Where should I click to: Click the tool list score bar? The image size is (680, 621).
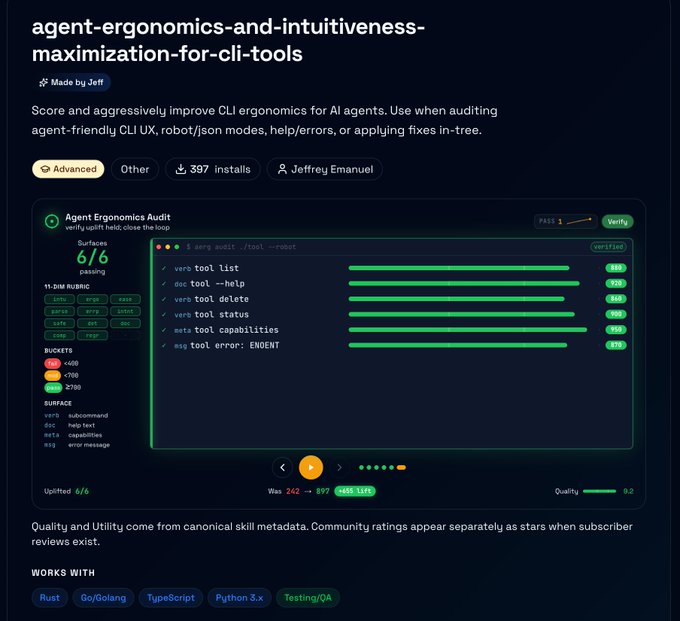coord(459,268)
